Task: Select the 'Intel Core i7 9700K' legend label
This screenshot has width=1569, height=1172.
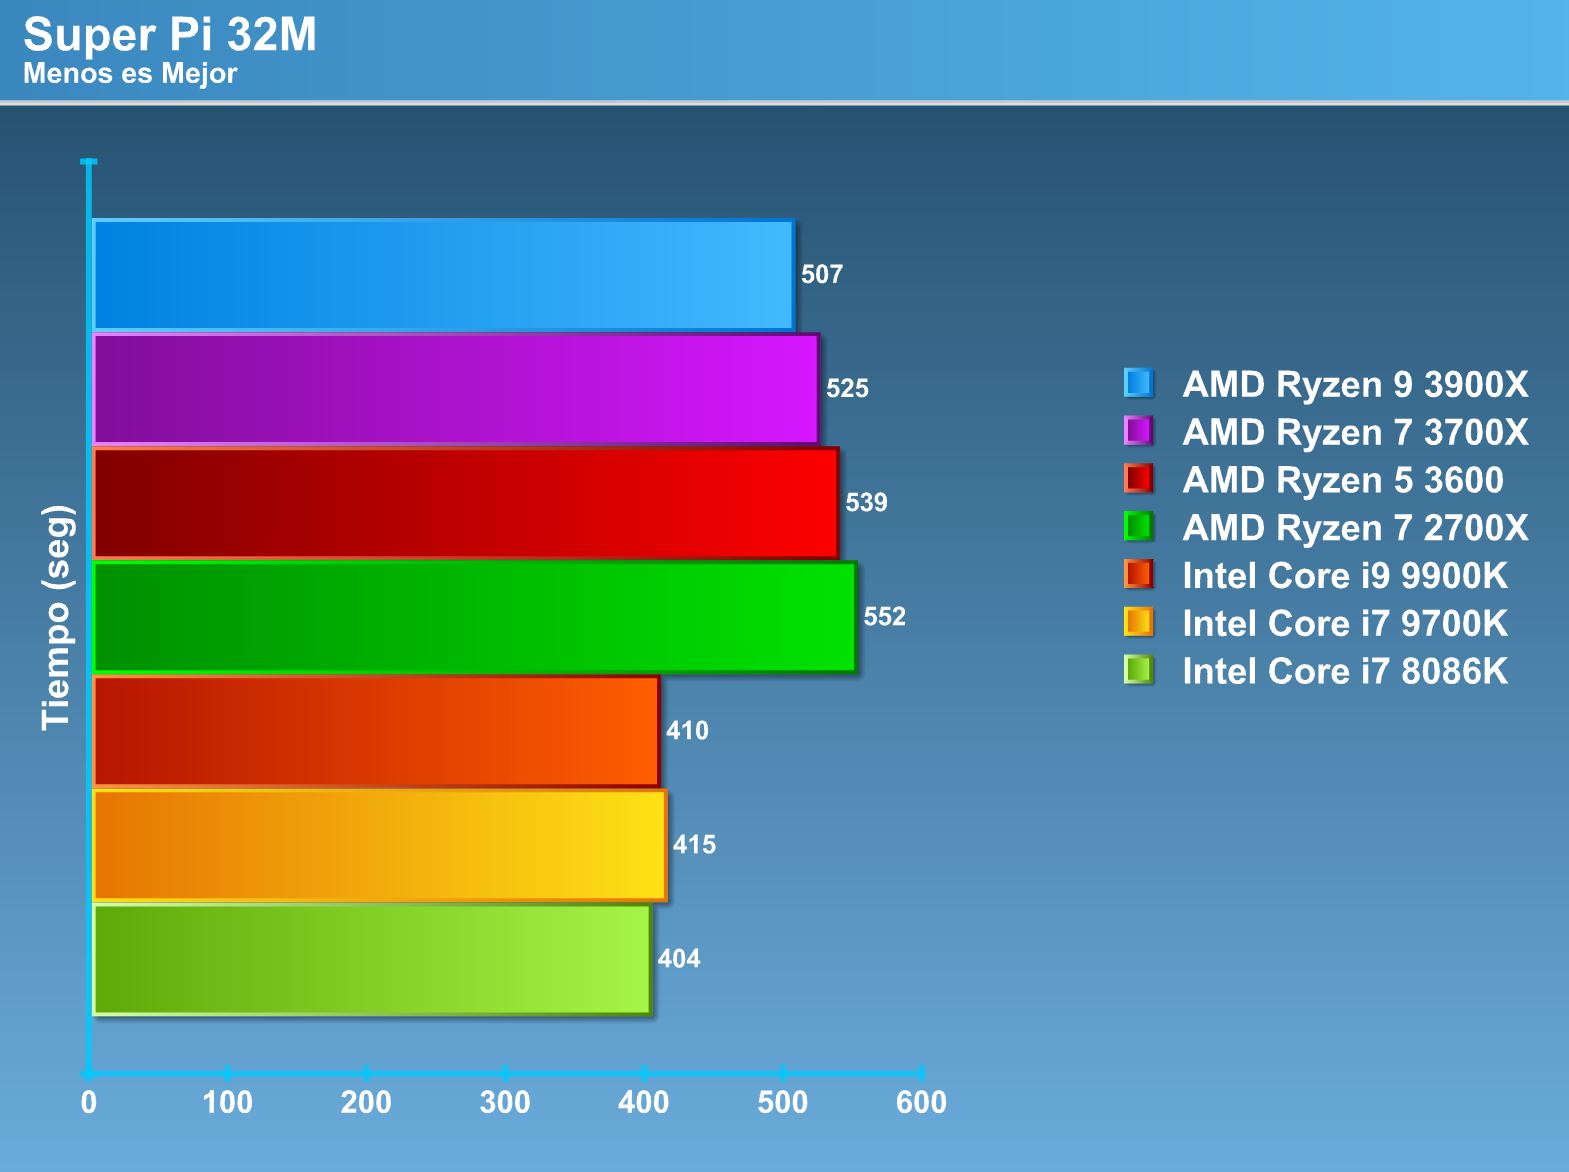Action: pos(1345,624)
